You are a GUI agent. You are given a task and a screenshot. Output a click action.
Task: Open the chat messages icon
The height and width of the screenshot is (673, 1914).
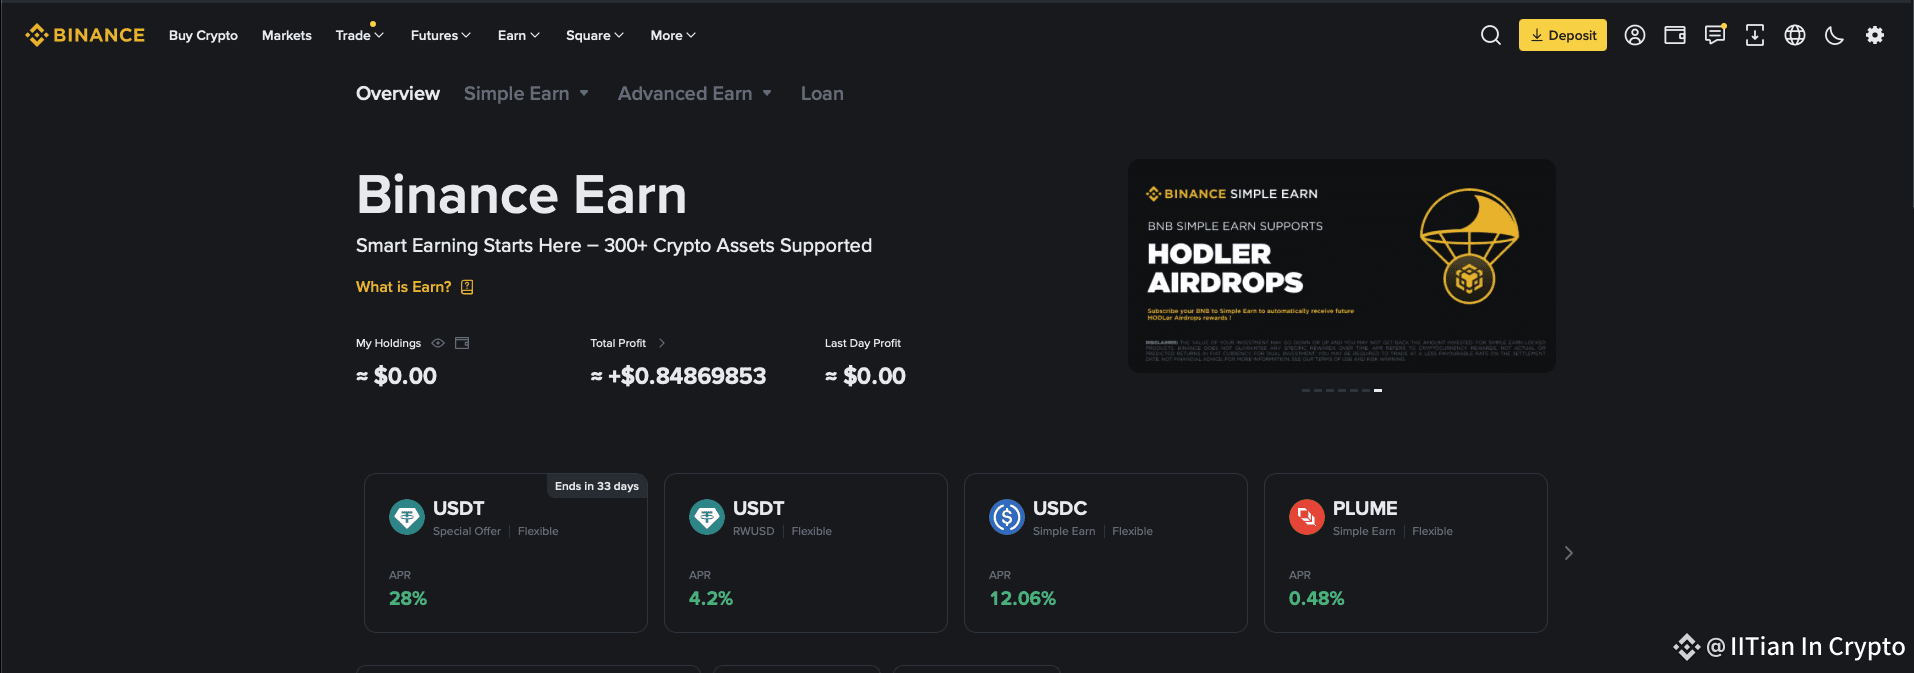1715,35
